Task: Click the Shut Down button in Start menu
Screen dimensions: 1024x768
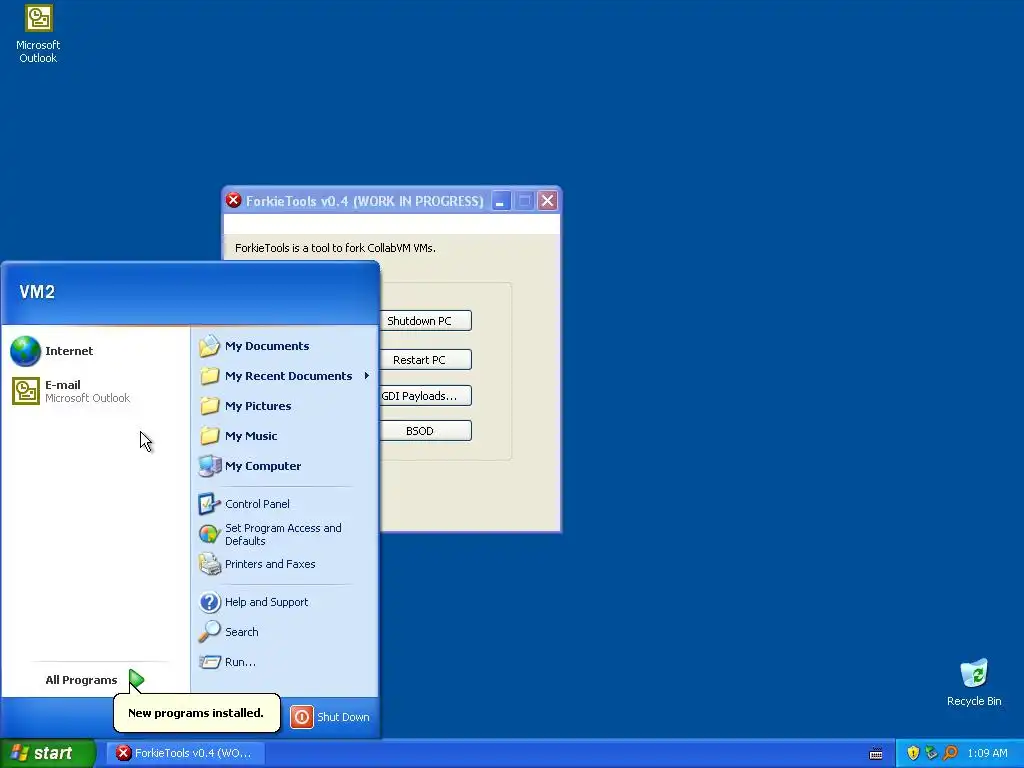Action: click(x=330, y=717)
